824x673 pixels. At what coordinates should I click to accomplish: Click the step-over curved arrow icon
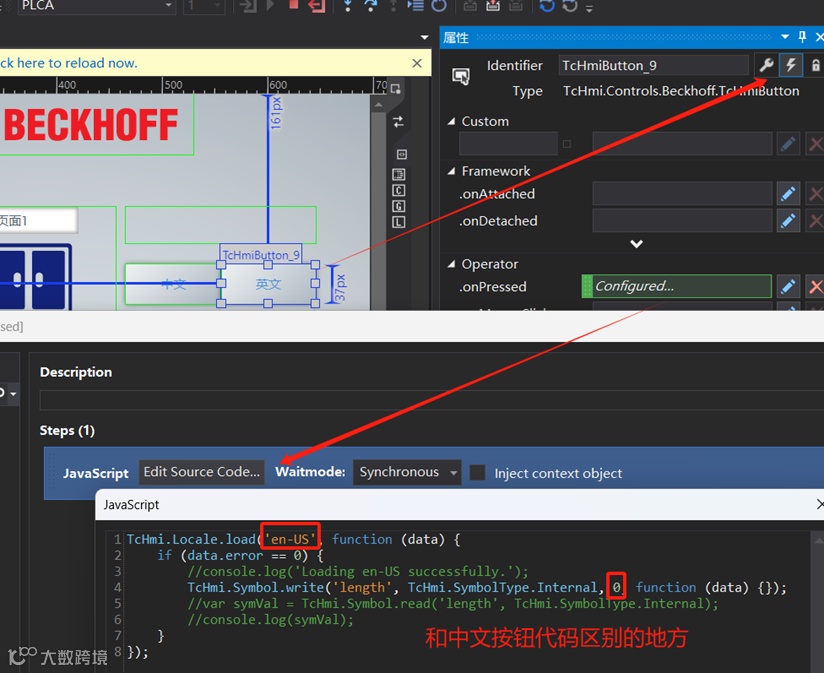[x=370, y=5]
